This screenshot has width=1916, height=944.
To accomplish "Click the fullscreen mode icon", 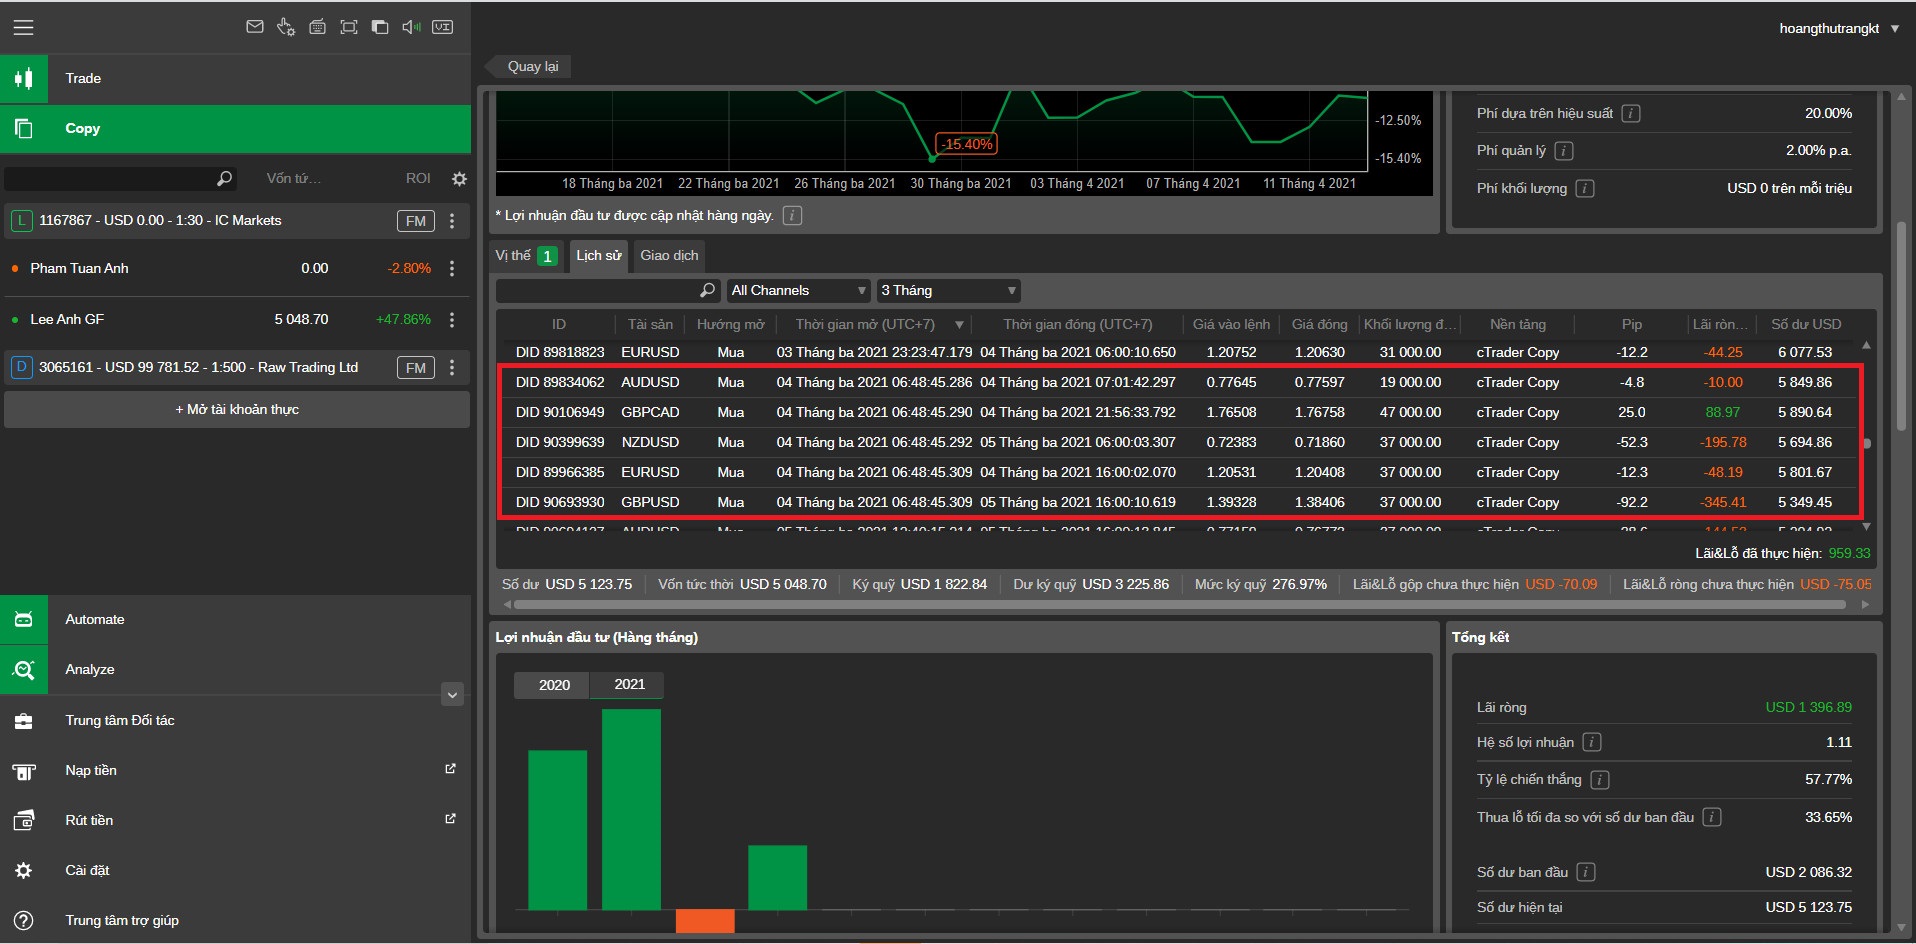I will [x=349, y=27].
